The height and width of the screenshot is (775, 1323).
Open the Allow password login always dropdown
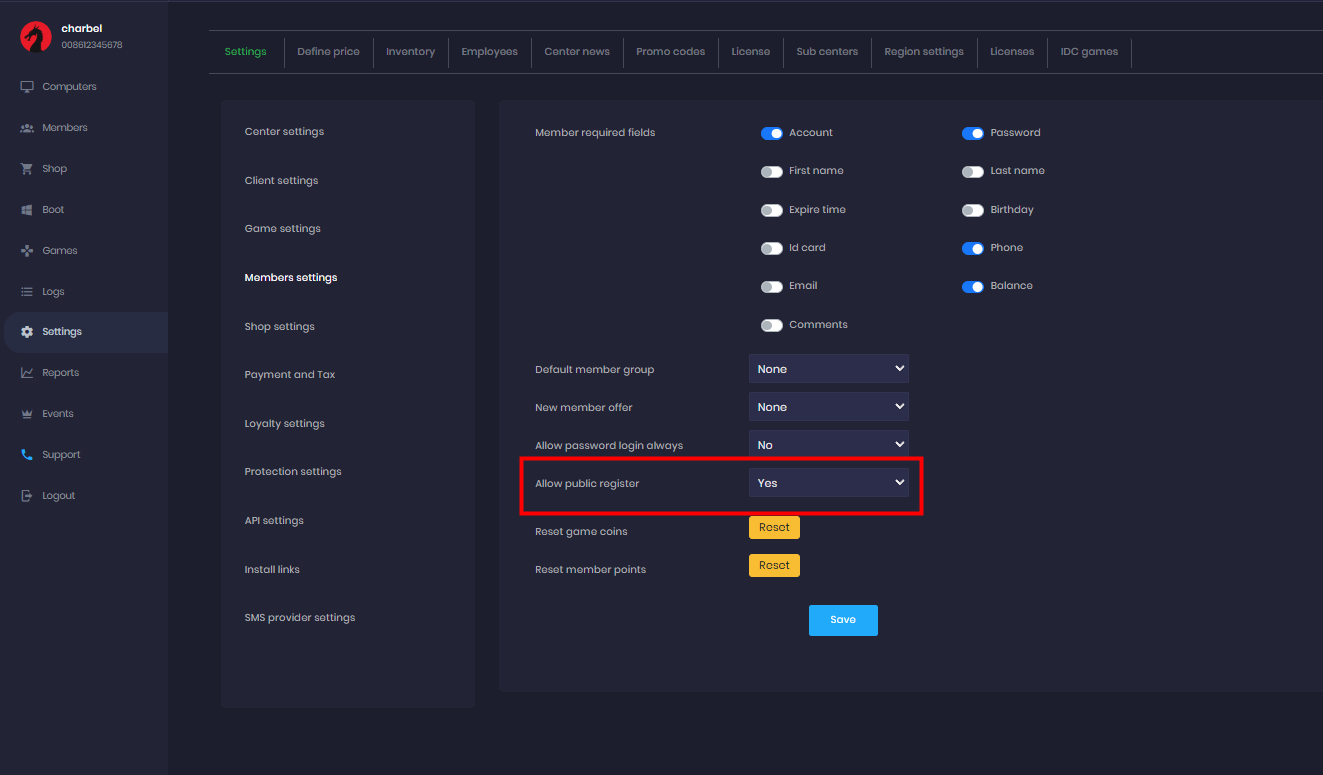pyautogui.click(x=828, y=445)
